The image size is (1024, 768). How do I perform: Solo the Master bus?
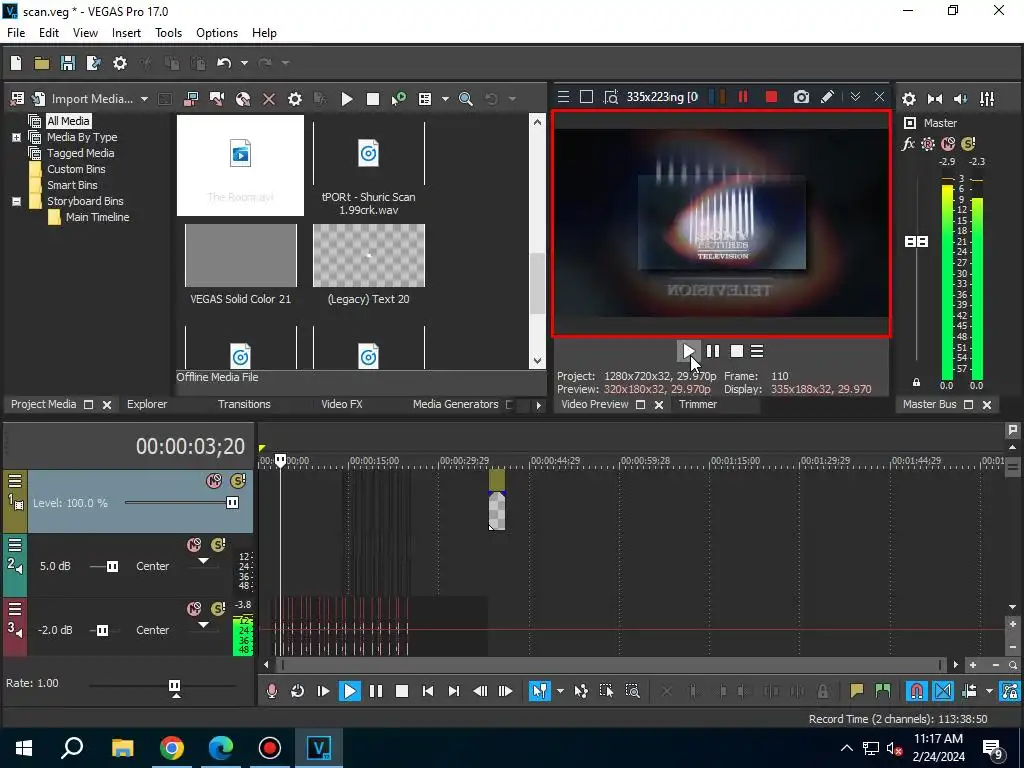point(968,144)
